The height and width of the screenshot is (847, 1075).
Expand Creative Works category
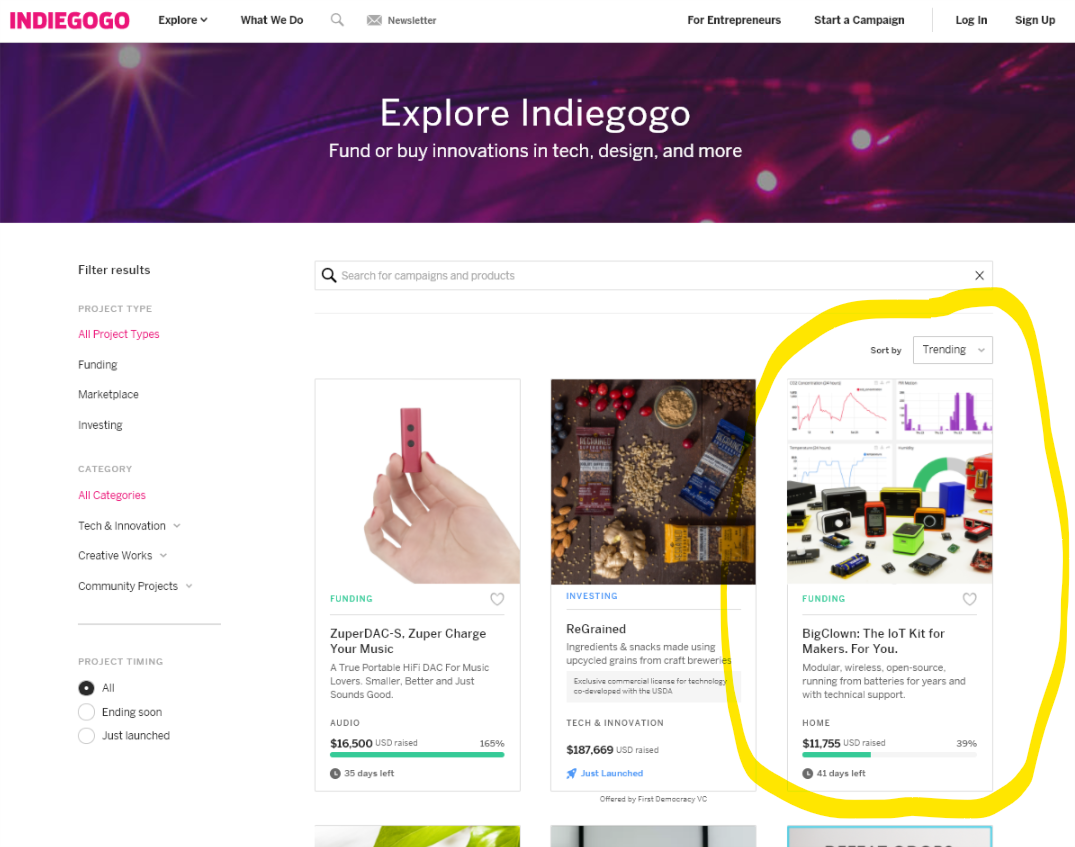(x=123, y=556)
